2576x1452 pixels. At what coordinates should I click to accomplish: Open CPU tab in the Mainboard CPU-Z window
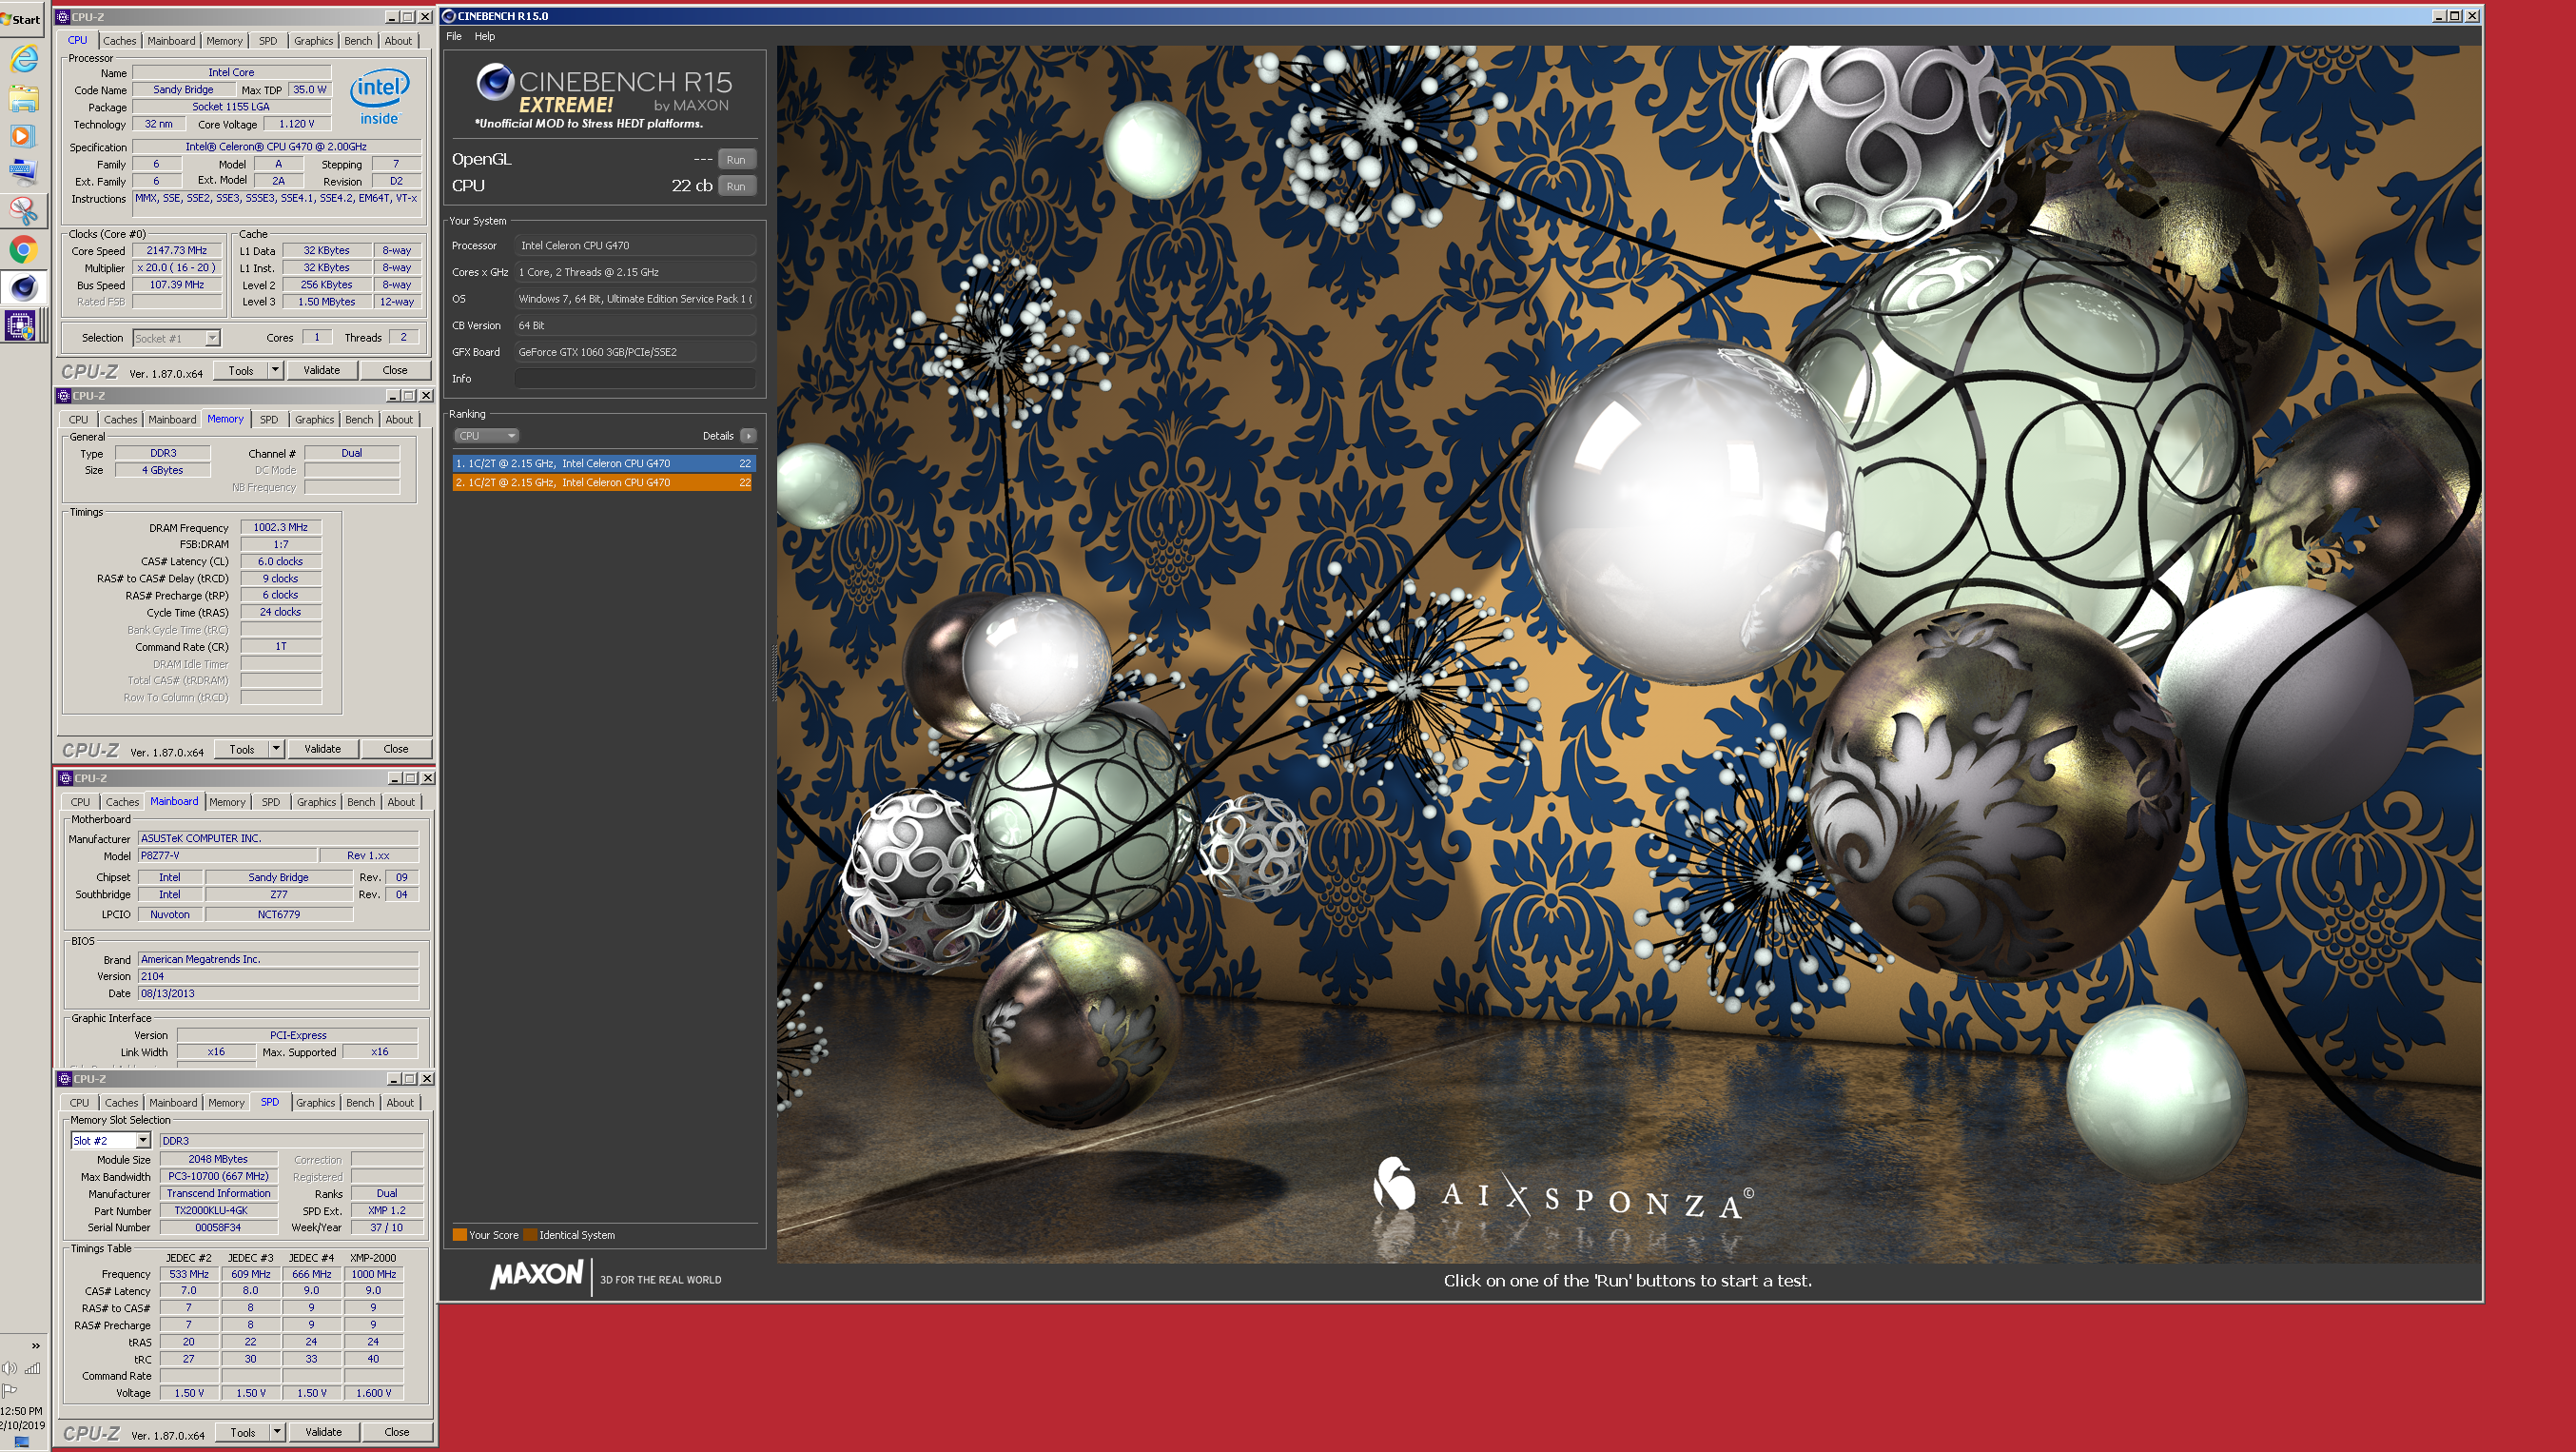coord(80,802)
